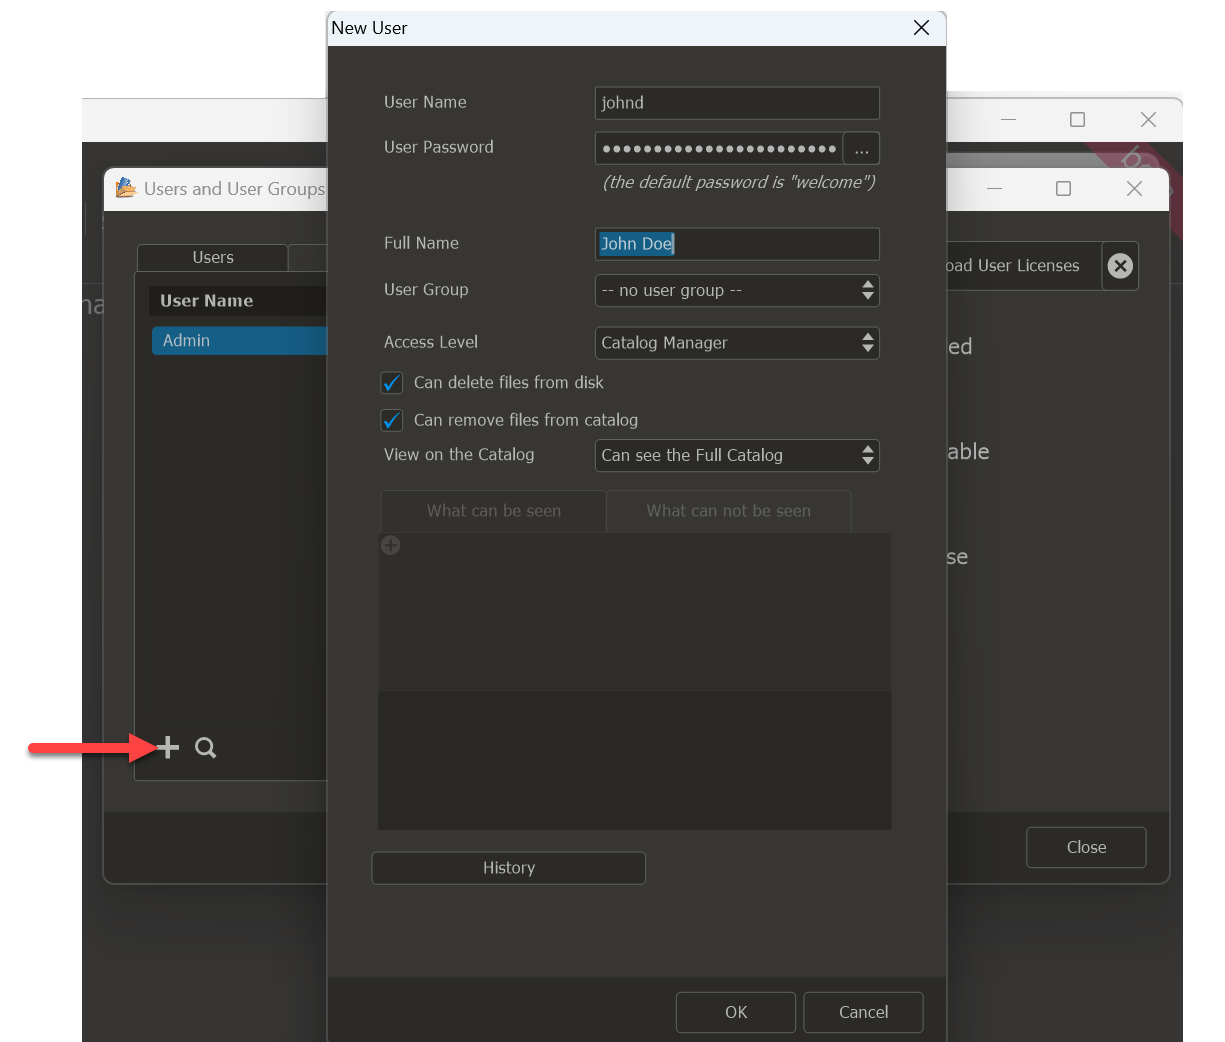
Task: Click the History button
Action: click(x=509, y=868)
